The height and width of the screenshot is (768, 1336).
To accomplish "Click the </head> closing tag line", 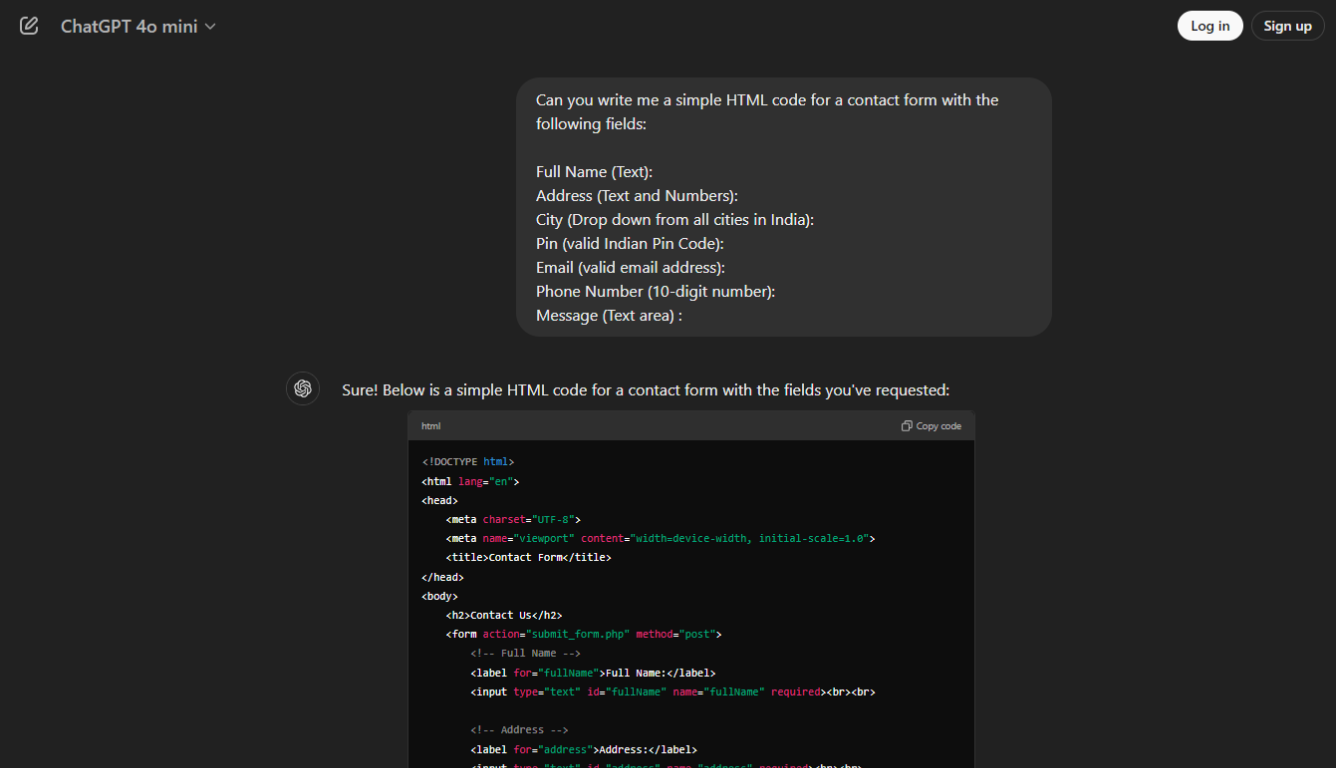I will pos(443,577).
